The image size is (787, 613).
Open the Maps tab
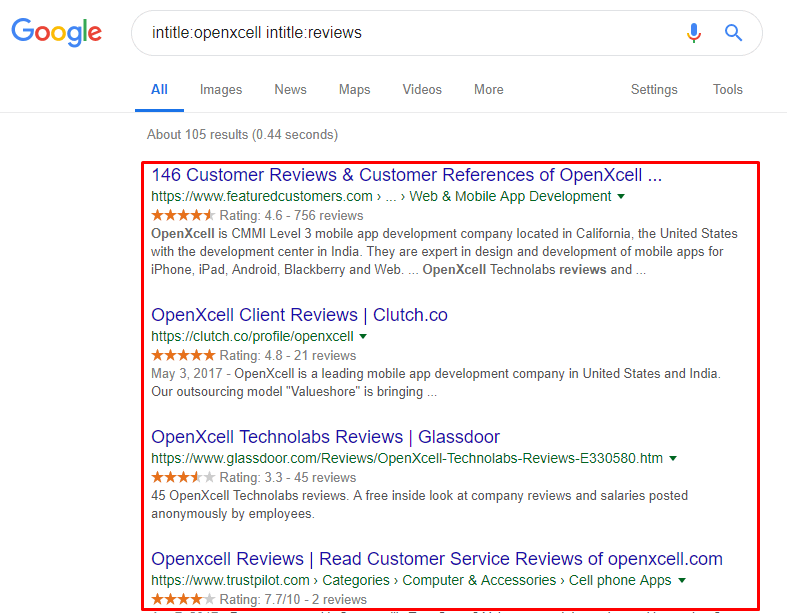click(x=354, y=90)
